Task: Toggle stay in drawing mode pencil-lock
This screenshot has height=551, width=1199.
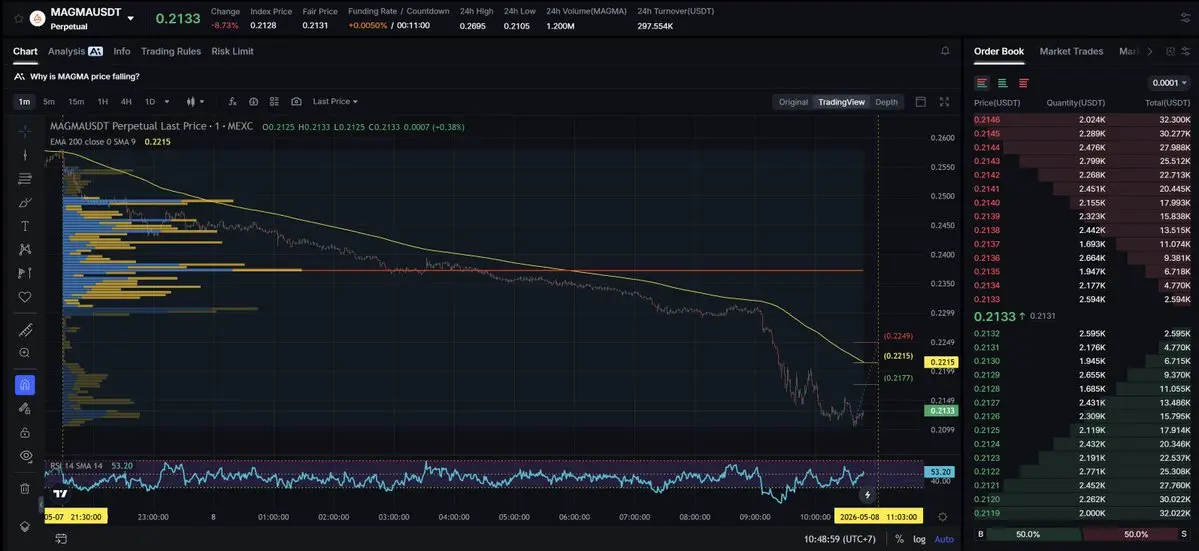Action: tap(24, 408)
